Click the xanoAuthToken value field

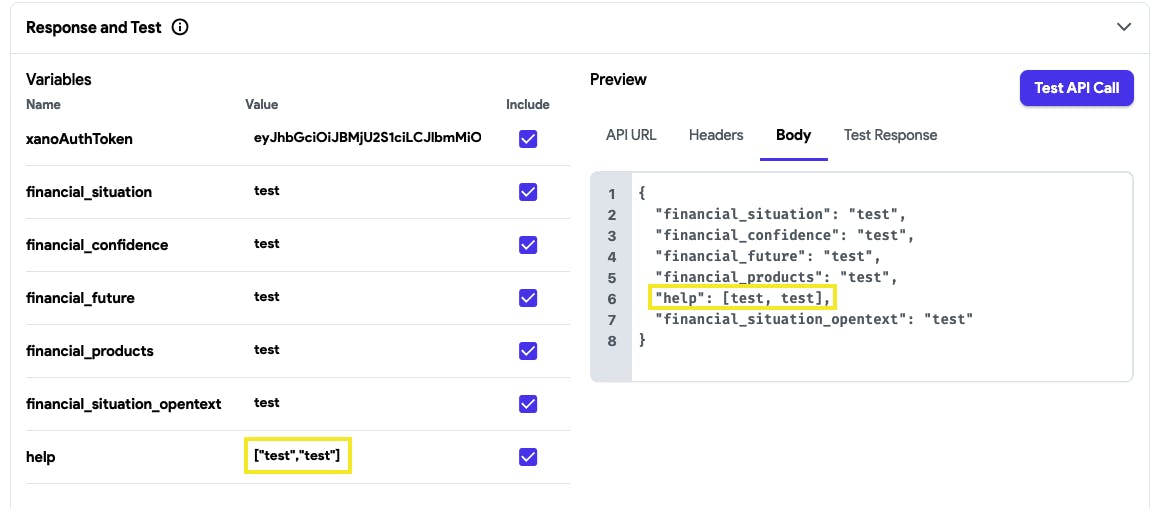367,138
